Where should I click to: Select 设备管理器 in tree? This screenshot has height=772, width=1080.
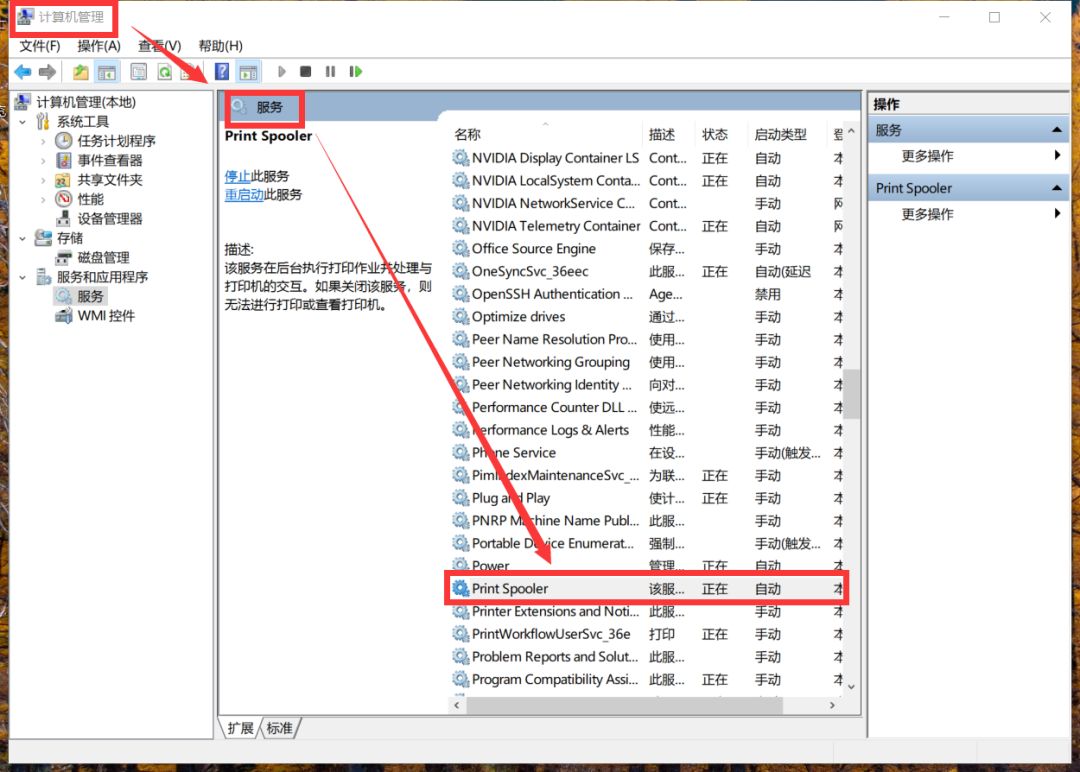[110, 219]
